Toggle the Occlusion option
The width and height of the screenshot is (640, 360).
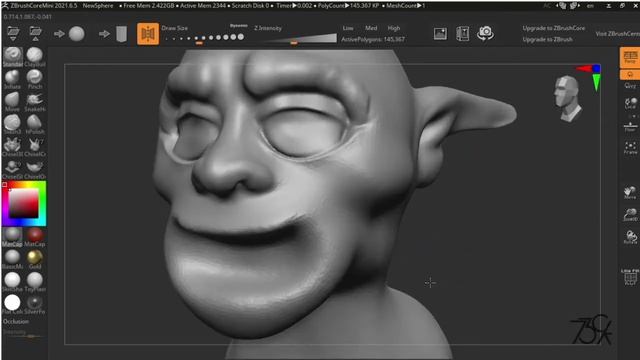(x=16, y=322)
